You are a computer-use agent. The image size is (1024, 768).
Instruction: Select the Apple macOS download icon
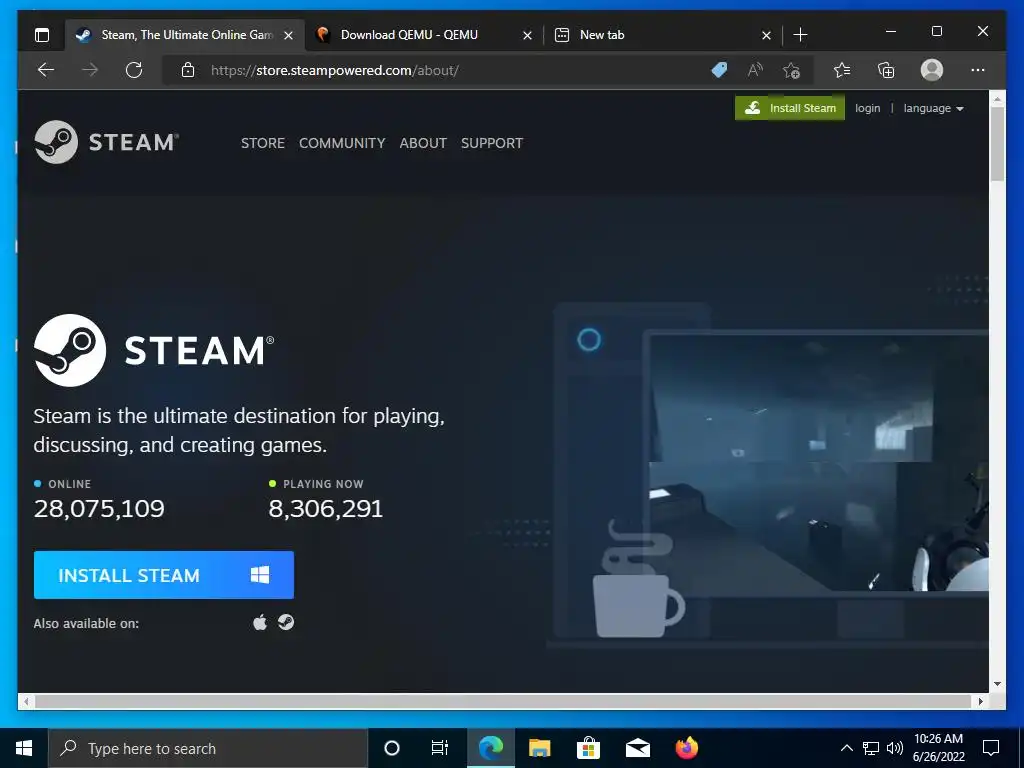(260, 622)
